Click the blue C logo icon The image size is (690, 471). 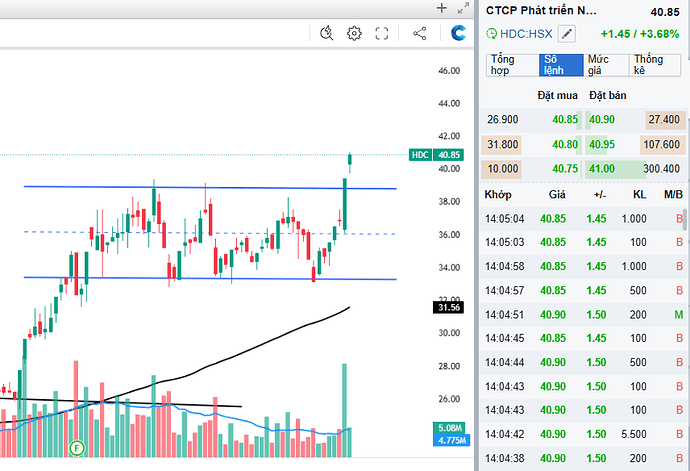pyautogui.click(x=458, y=33)
